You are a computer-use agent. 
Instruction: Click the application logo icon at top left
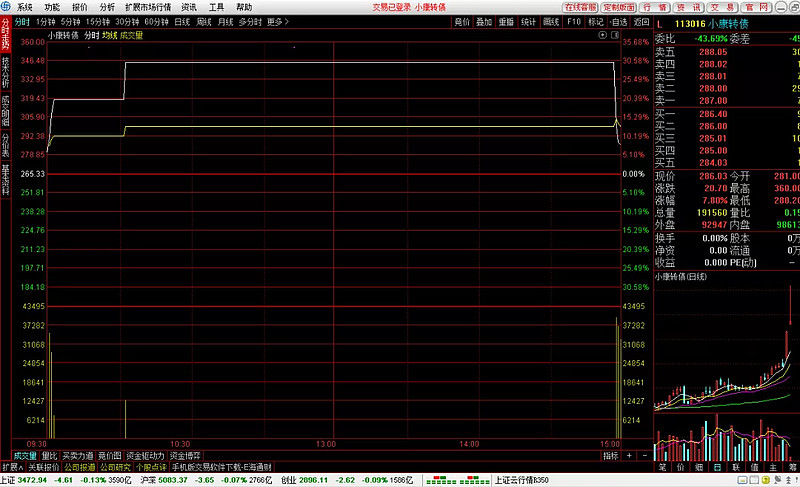[x=6, y=7]
